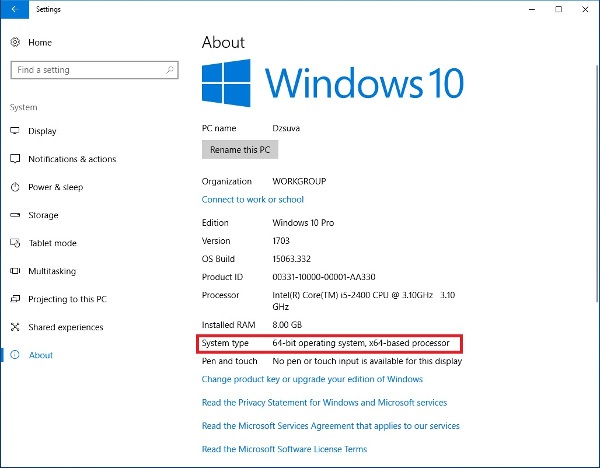The width and height of the screenshot is (600, 468).
Task: Open Projecting to this PC
Action: click(67, 299)
